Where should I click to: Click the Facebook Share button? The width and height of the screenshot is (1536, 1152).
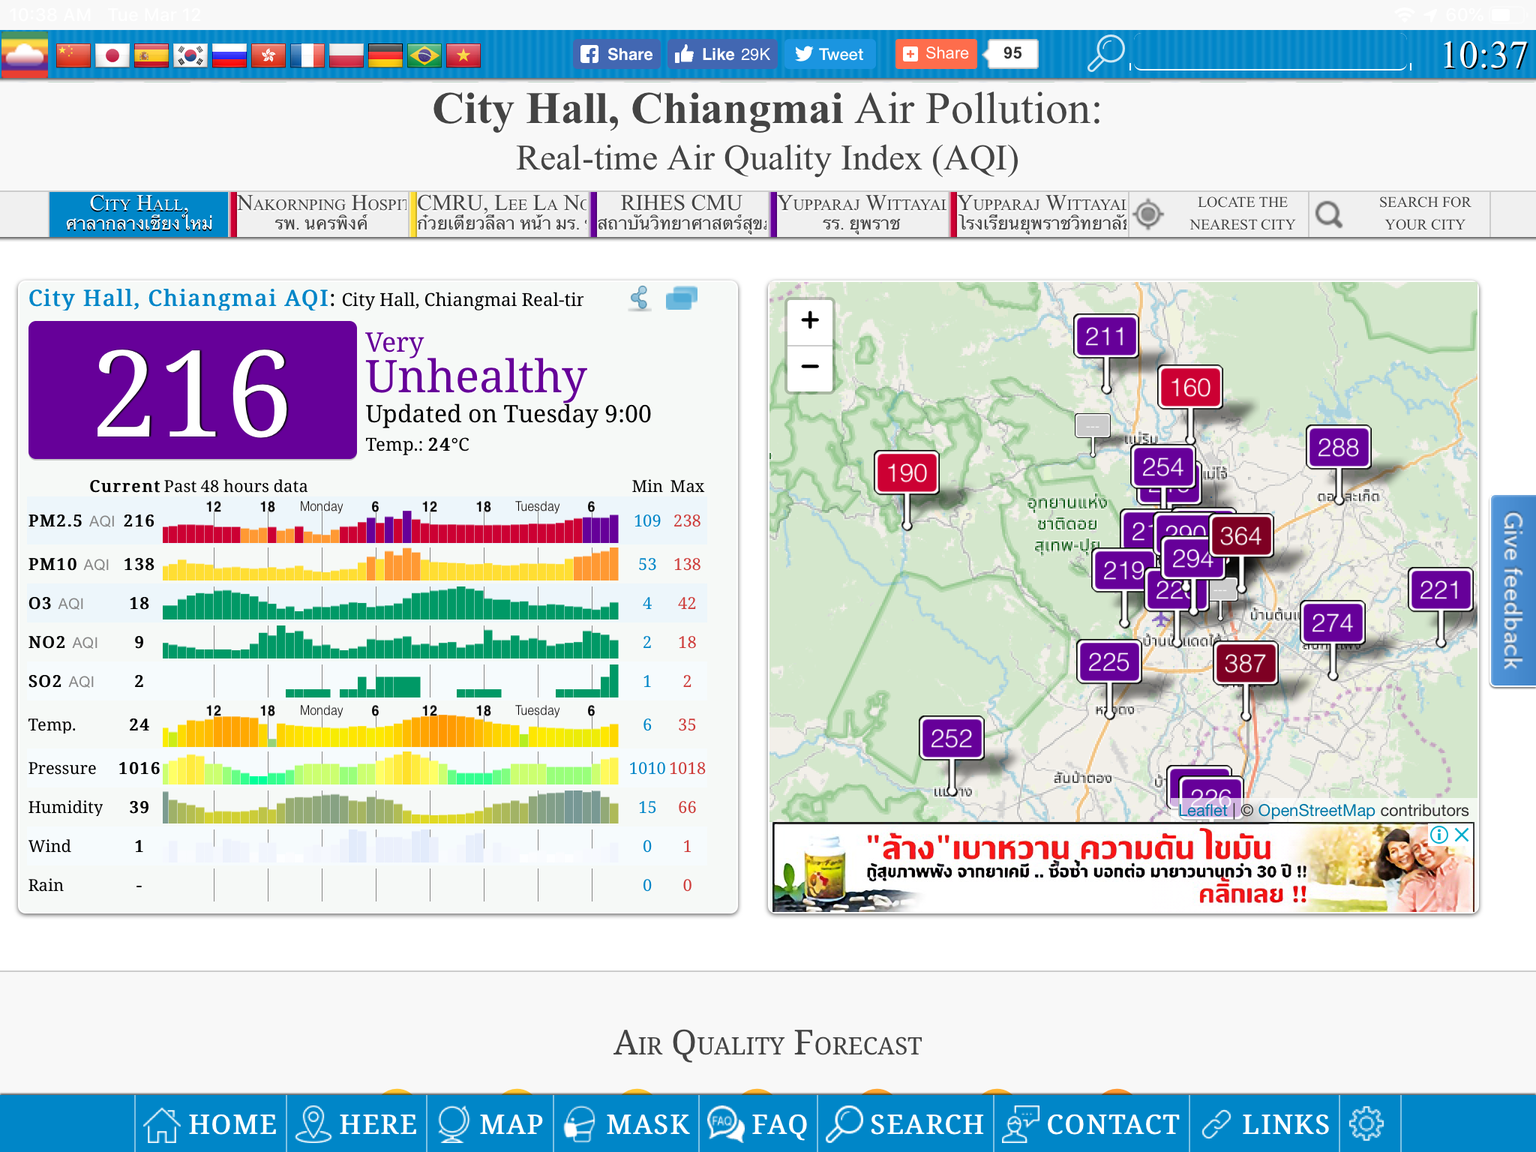(617, 54)
